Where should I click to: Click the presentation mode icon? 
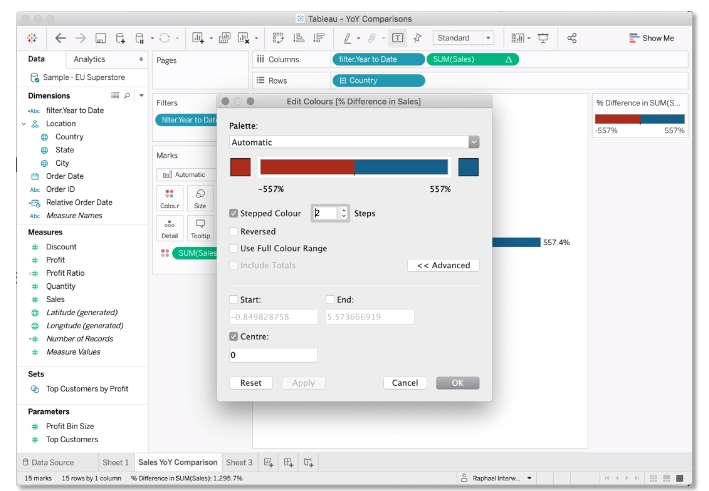pyautogui.click(x=543, y=38)
